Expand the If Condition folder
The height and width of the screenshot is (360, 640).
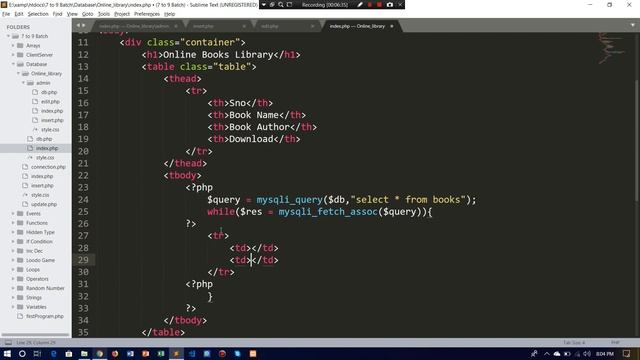[x=13, y=242]
